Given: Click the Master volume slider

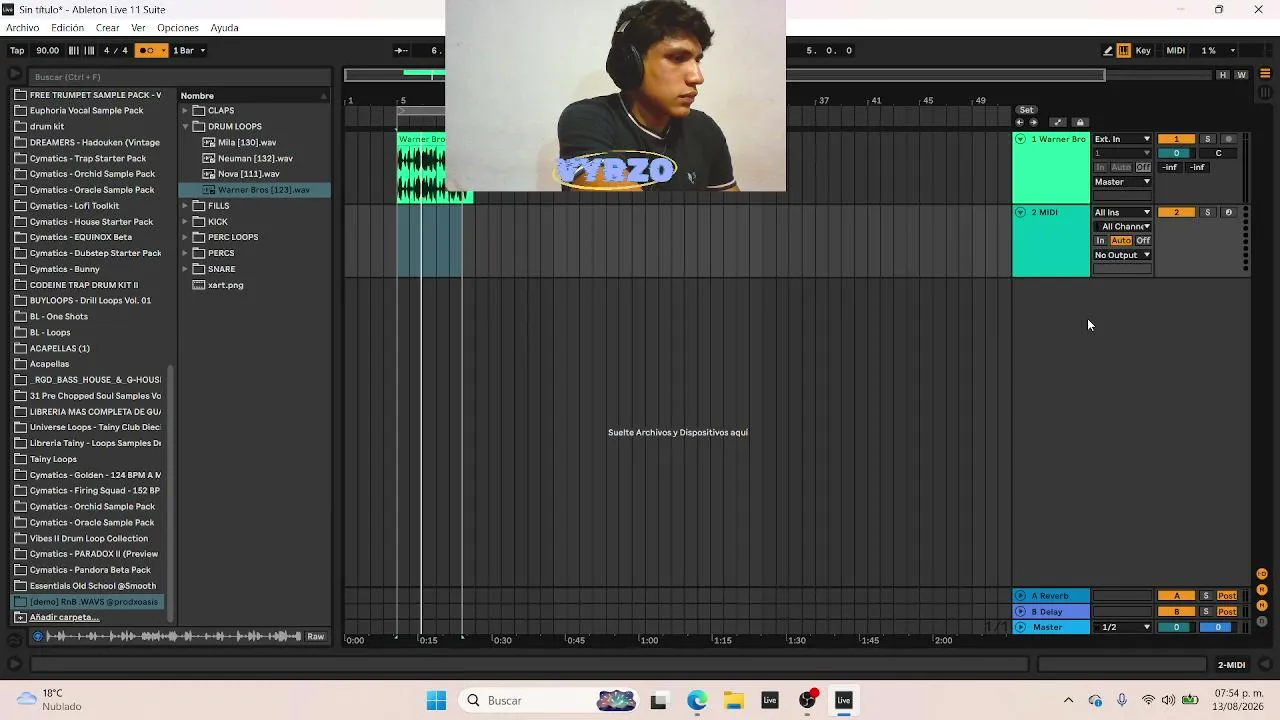Looking at the screenshot, I should (x=1176, y=627).
